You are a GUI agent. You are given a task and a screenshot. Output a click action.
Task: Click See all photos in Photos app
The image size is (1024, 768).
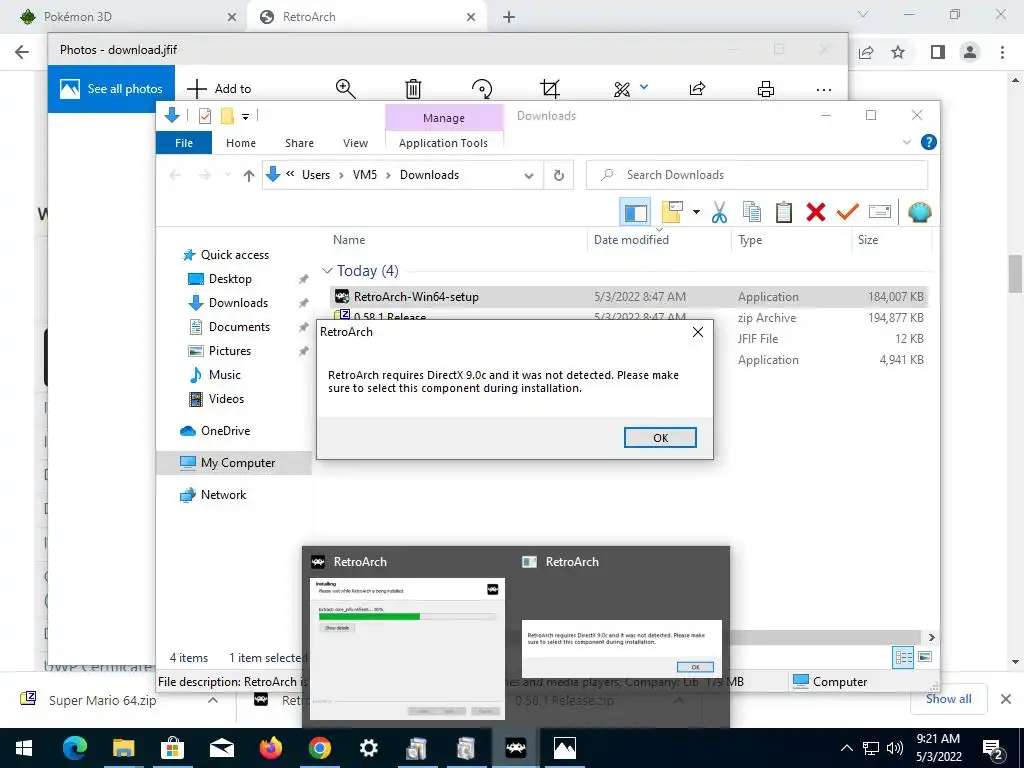pyautogui.click(x=111, y=89)
